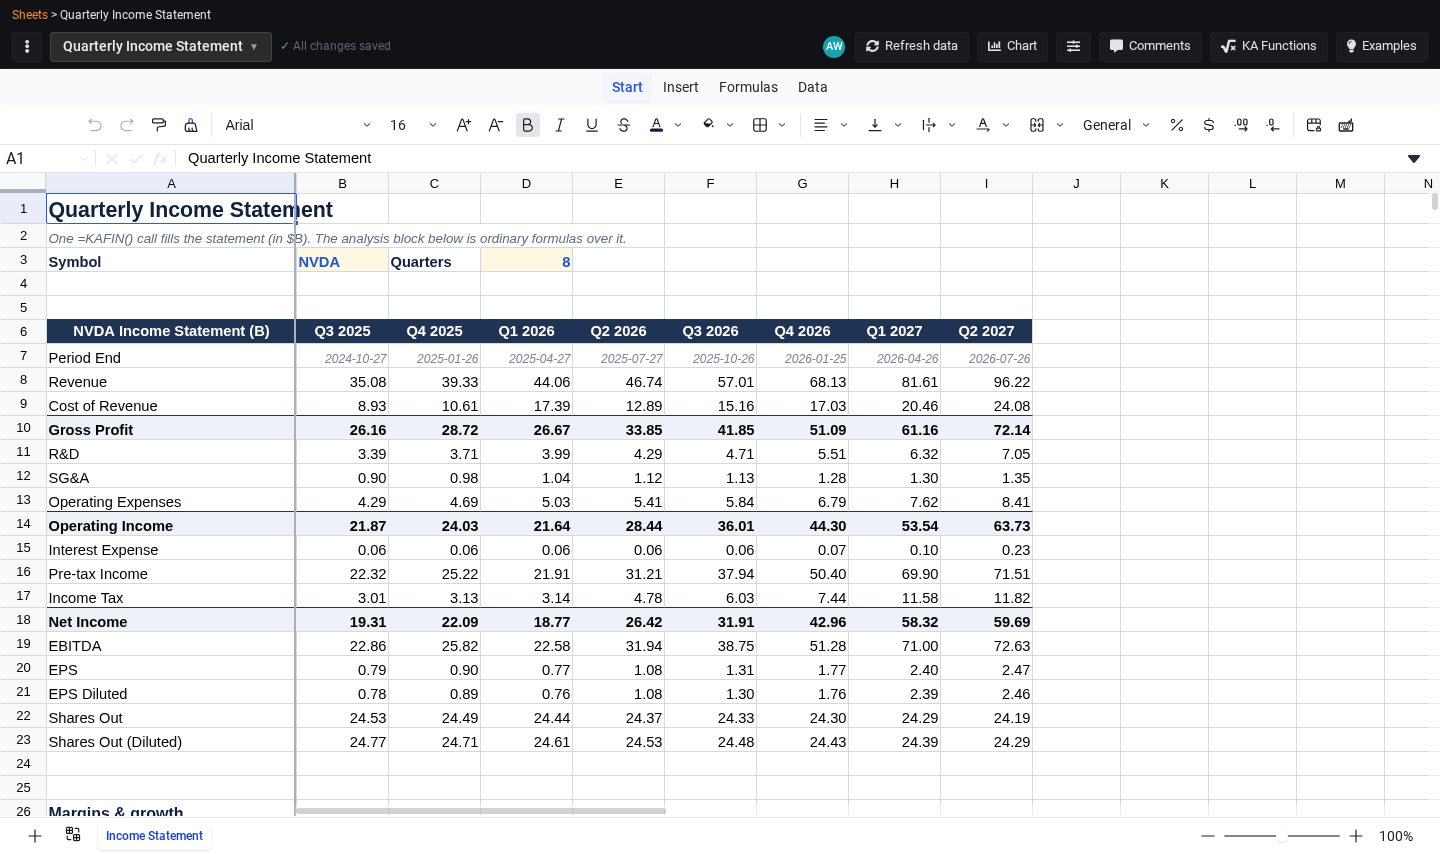Click the AW user avatar
This screenshot has height=854, width=1440.
(x=834, y=46)
